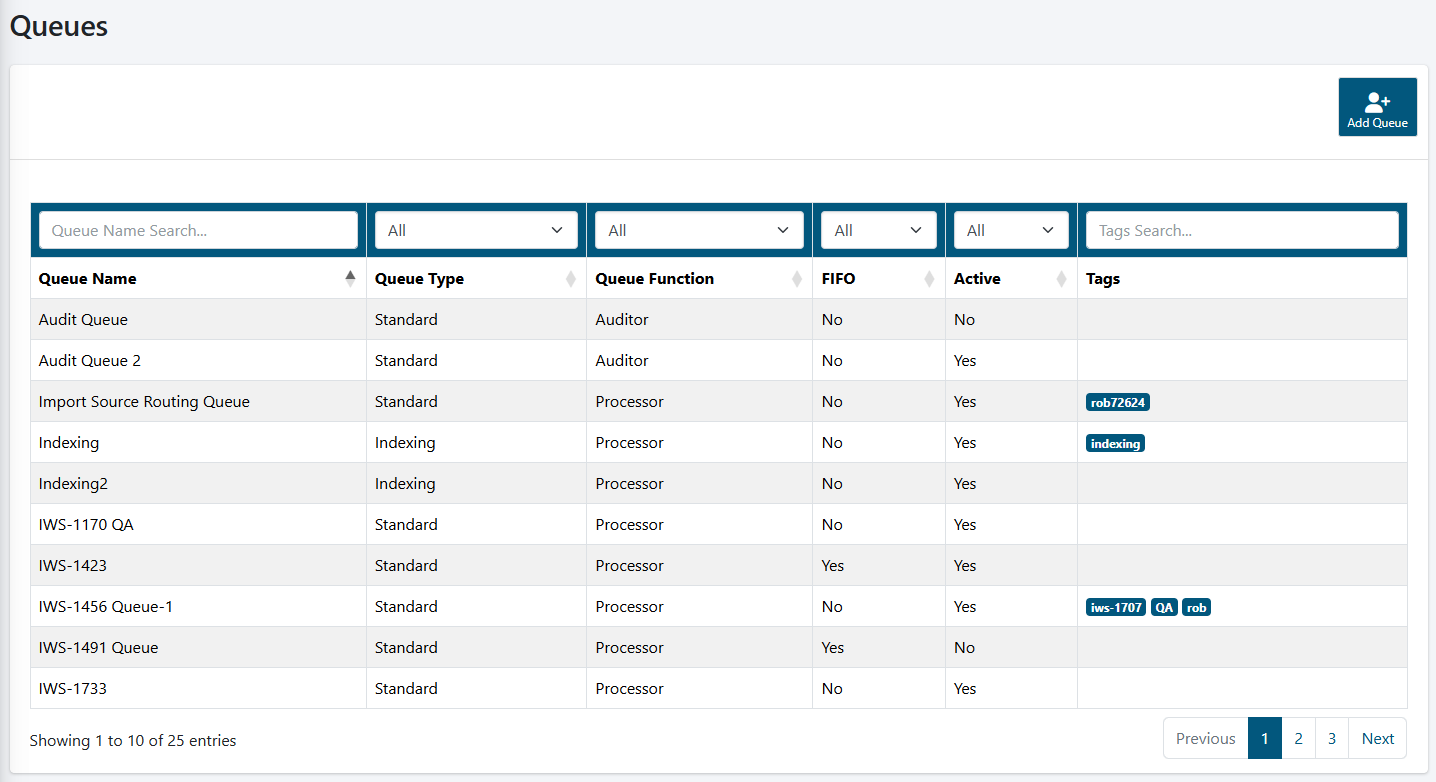The height and width of the screenshot is (782, 1436).
Task: Select current page 1 button
Action: pyautogui.click(x=1265, y=738)
